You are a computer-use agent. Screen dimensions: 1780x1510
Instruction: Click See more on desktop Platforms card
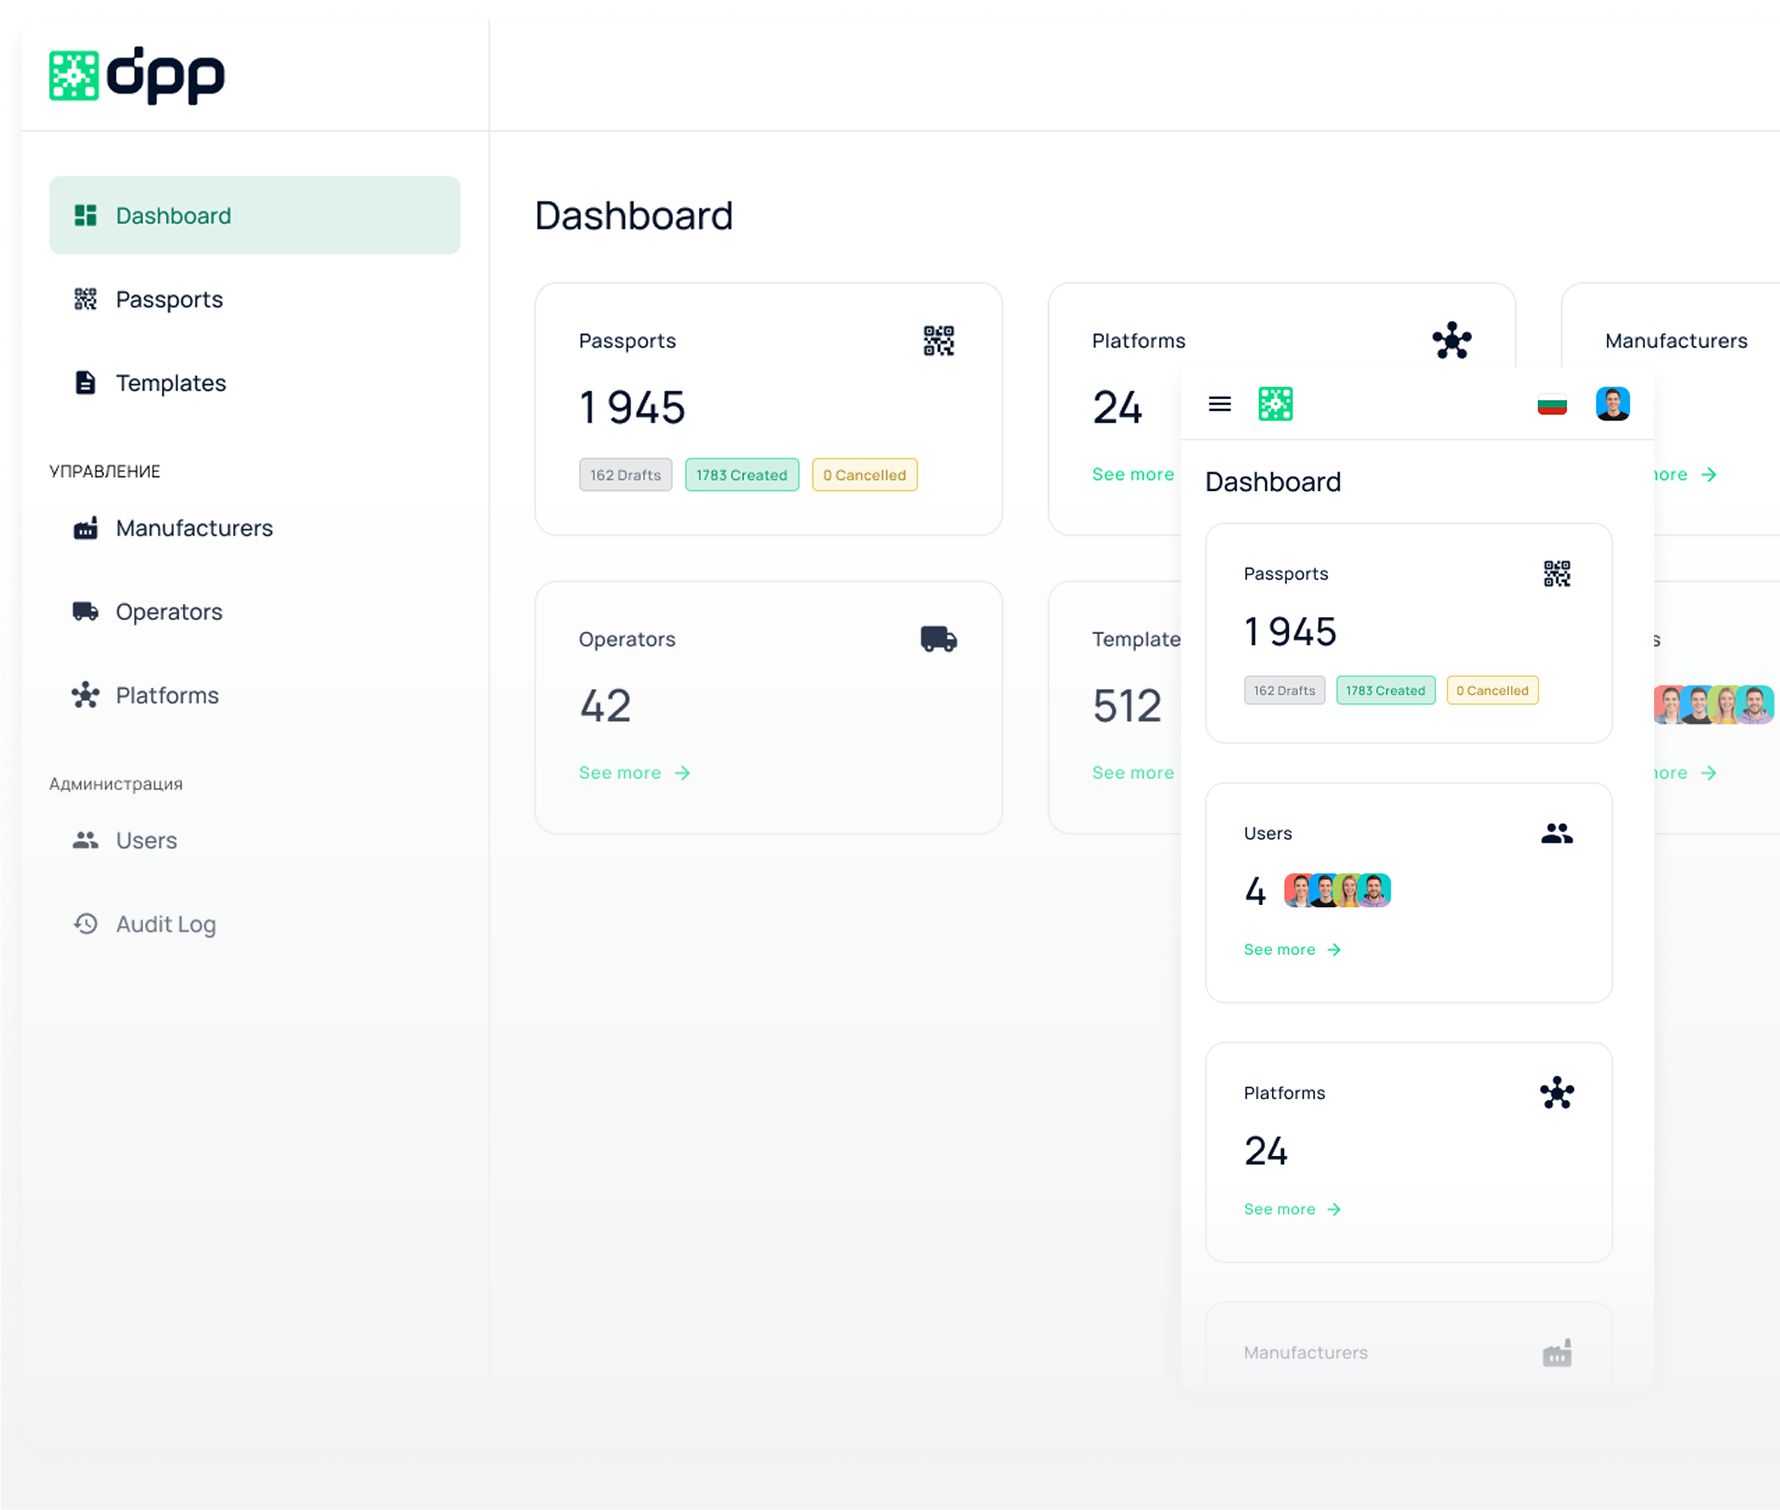point(1134,474)
